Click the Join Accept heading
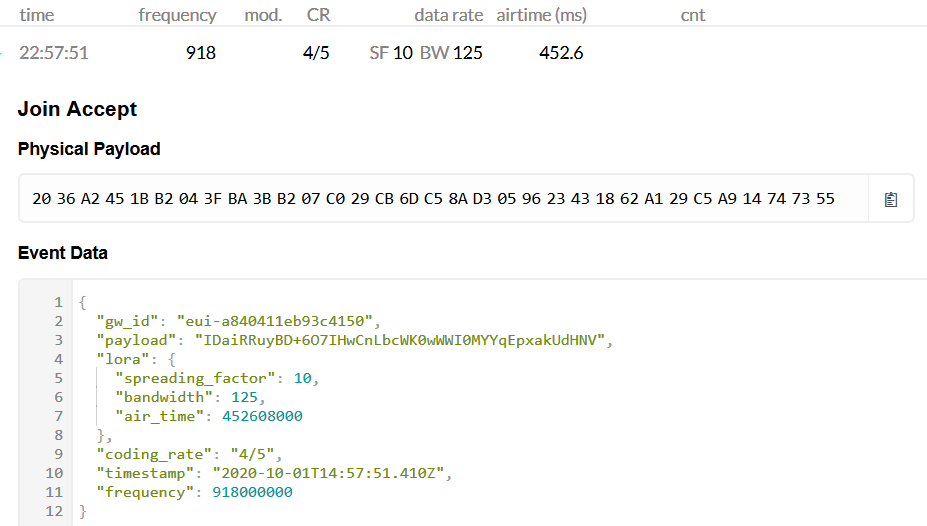Viewport: 927px width, 526px height. pos(77,109)
